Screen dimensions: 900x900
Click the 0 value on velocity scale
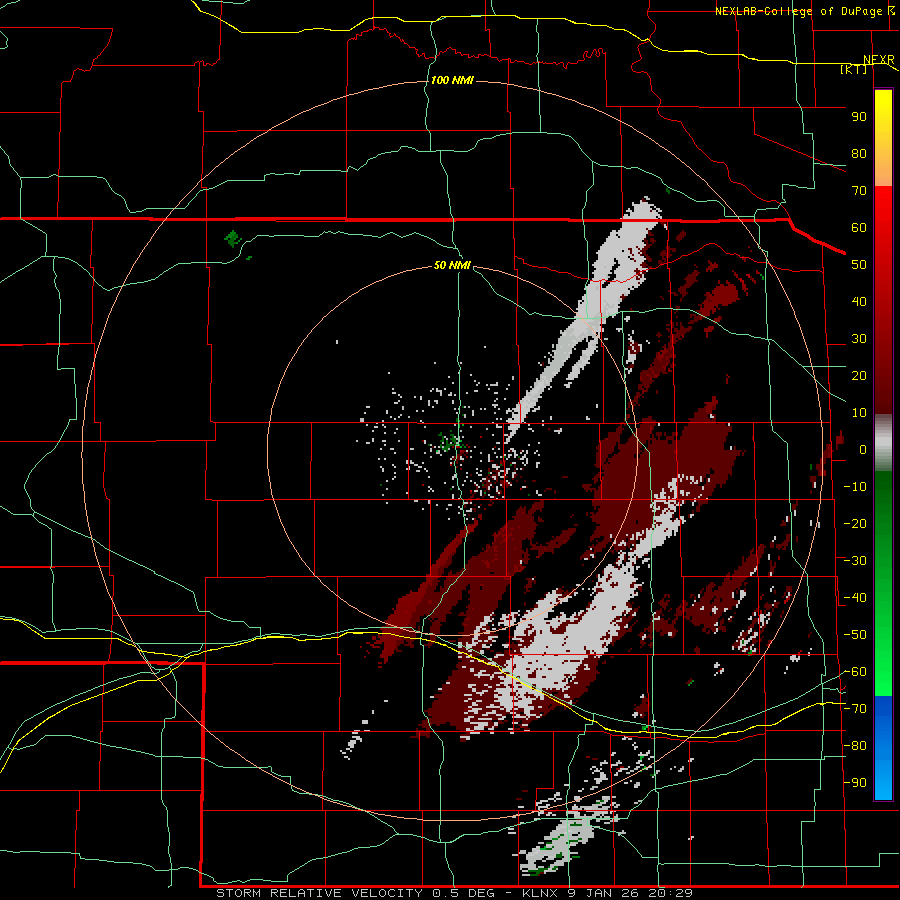(863, 449)
